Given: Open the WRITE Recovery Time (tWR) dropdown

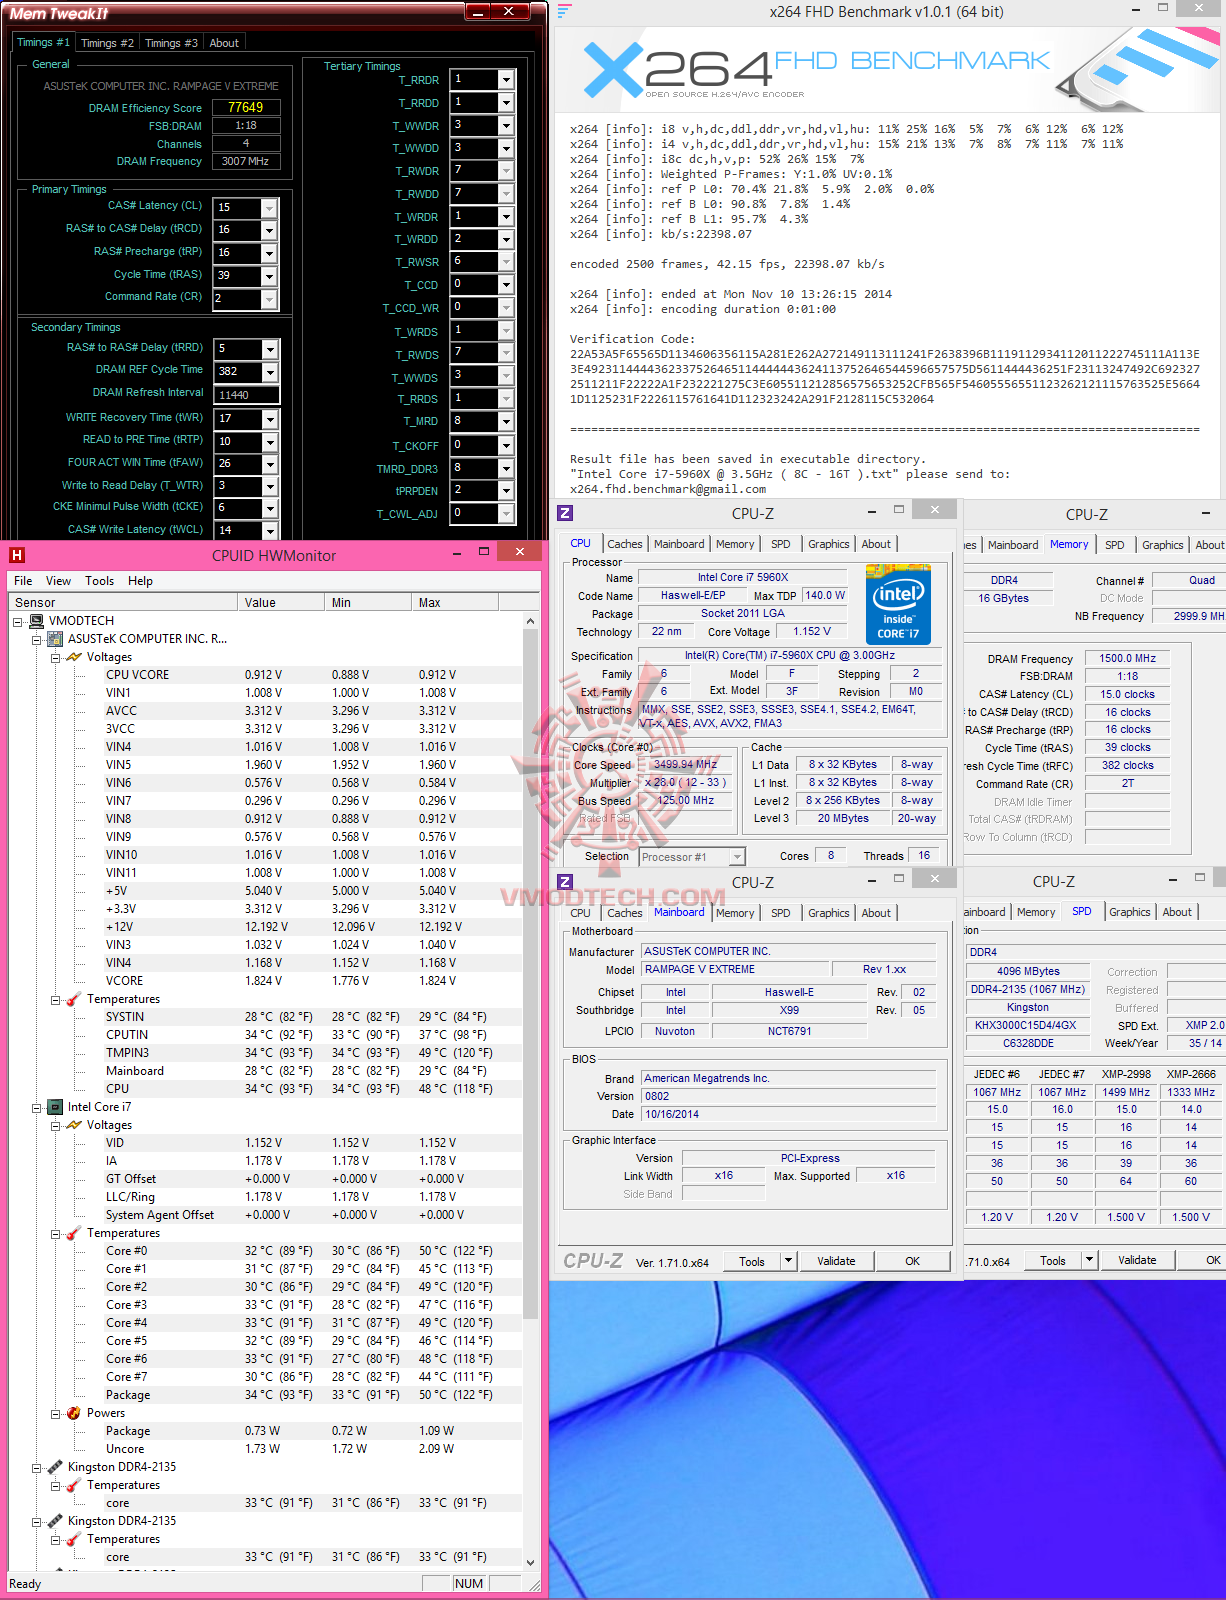Looking at the screenshot, I should click(x=269, y=418).
